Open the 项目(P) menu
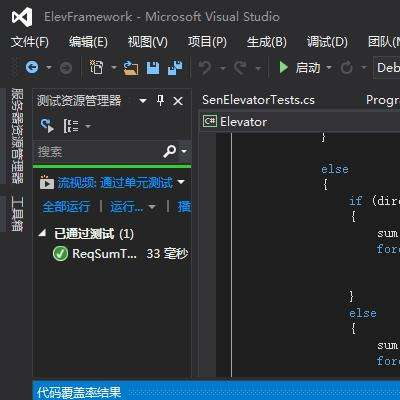The height and width of the screenshot is (400, 400). 207,42
